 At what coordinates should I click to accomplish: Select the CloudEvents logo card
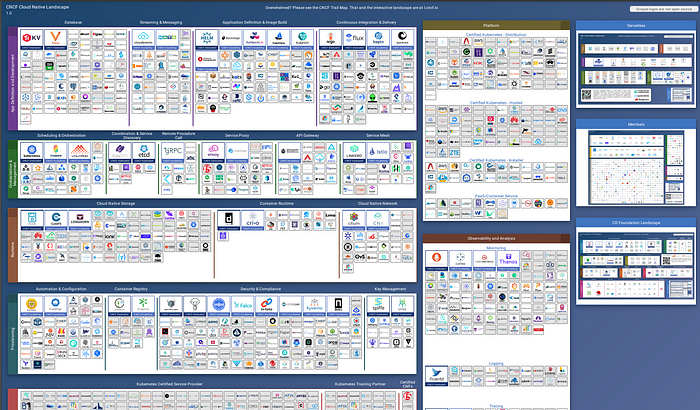[143, 39]
